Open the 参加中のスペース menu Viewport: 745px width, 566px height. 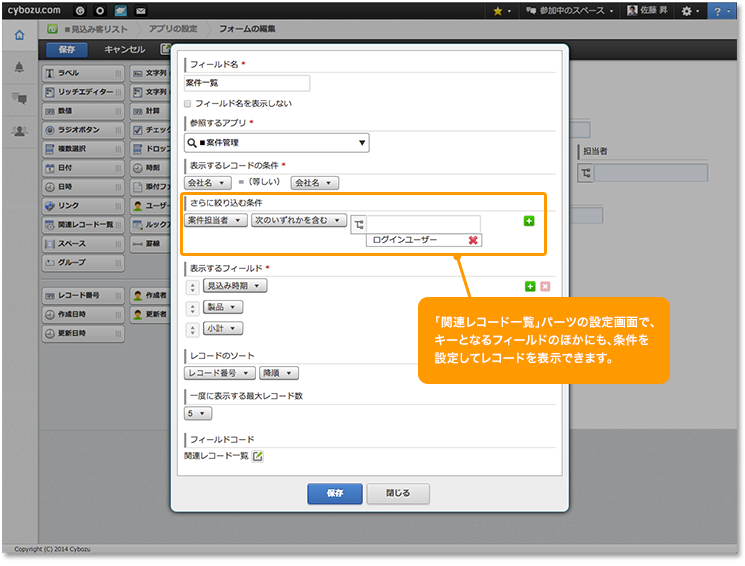[574, 10]
